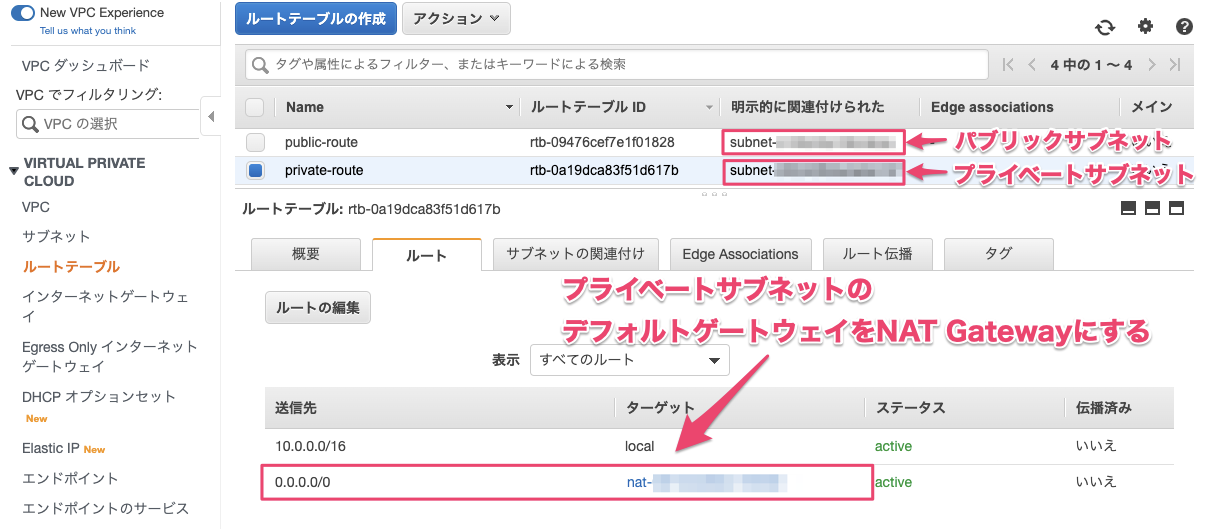Collapse the VIRTUAL PRIVATE CLOUD section
Viewport: 1206px width, 529px height.
point(13,171)
